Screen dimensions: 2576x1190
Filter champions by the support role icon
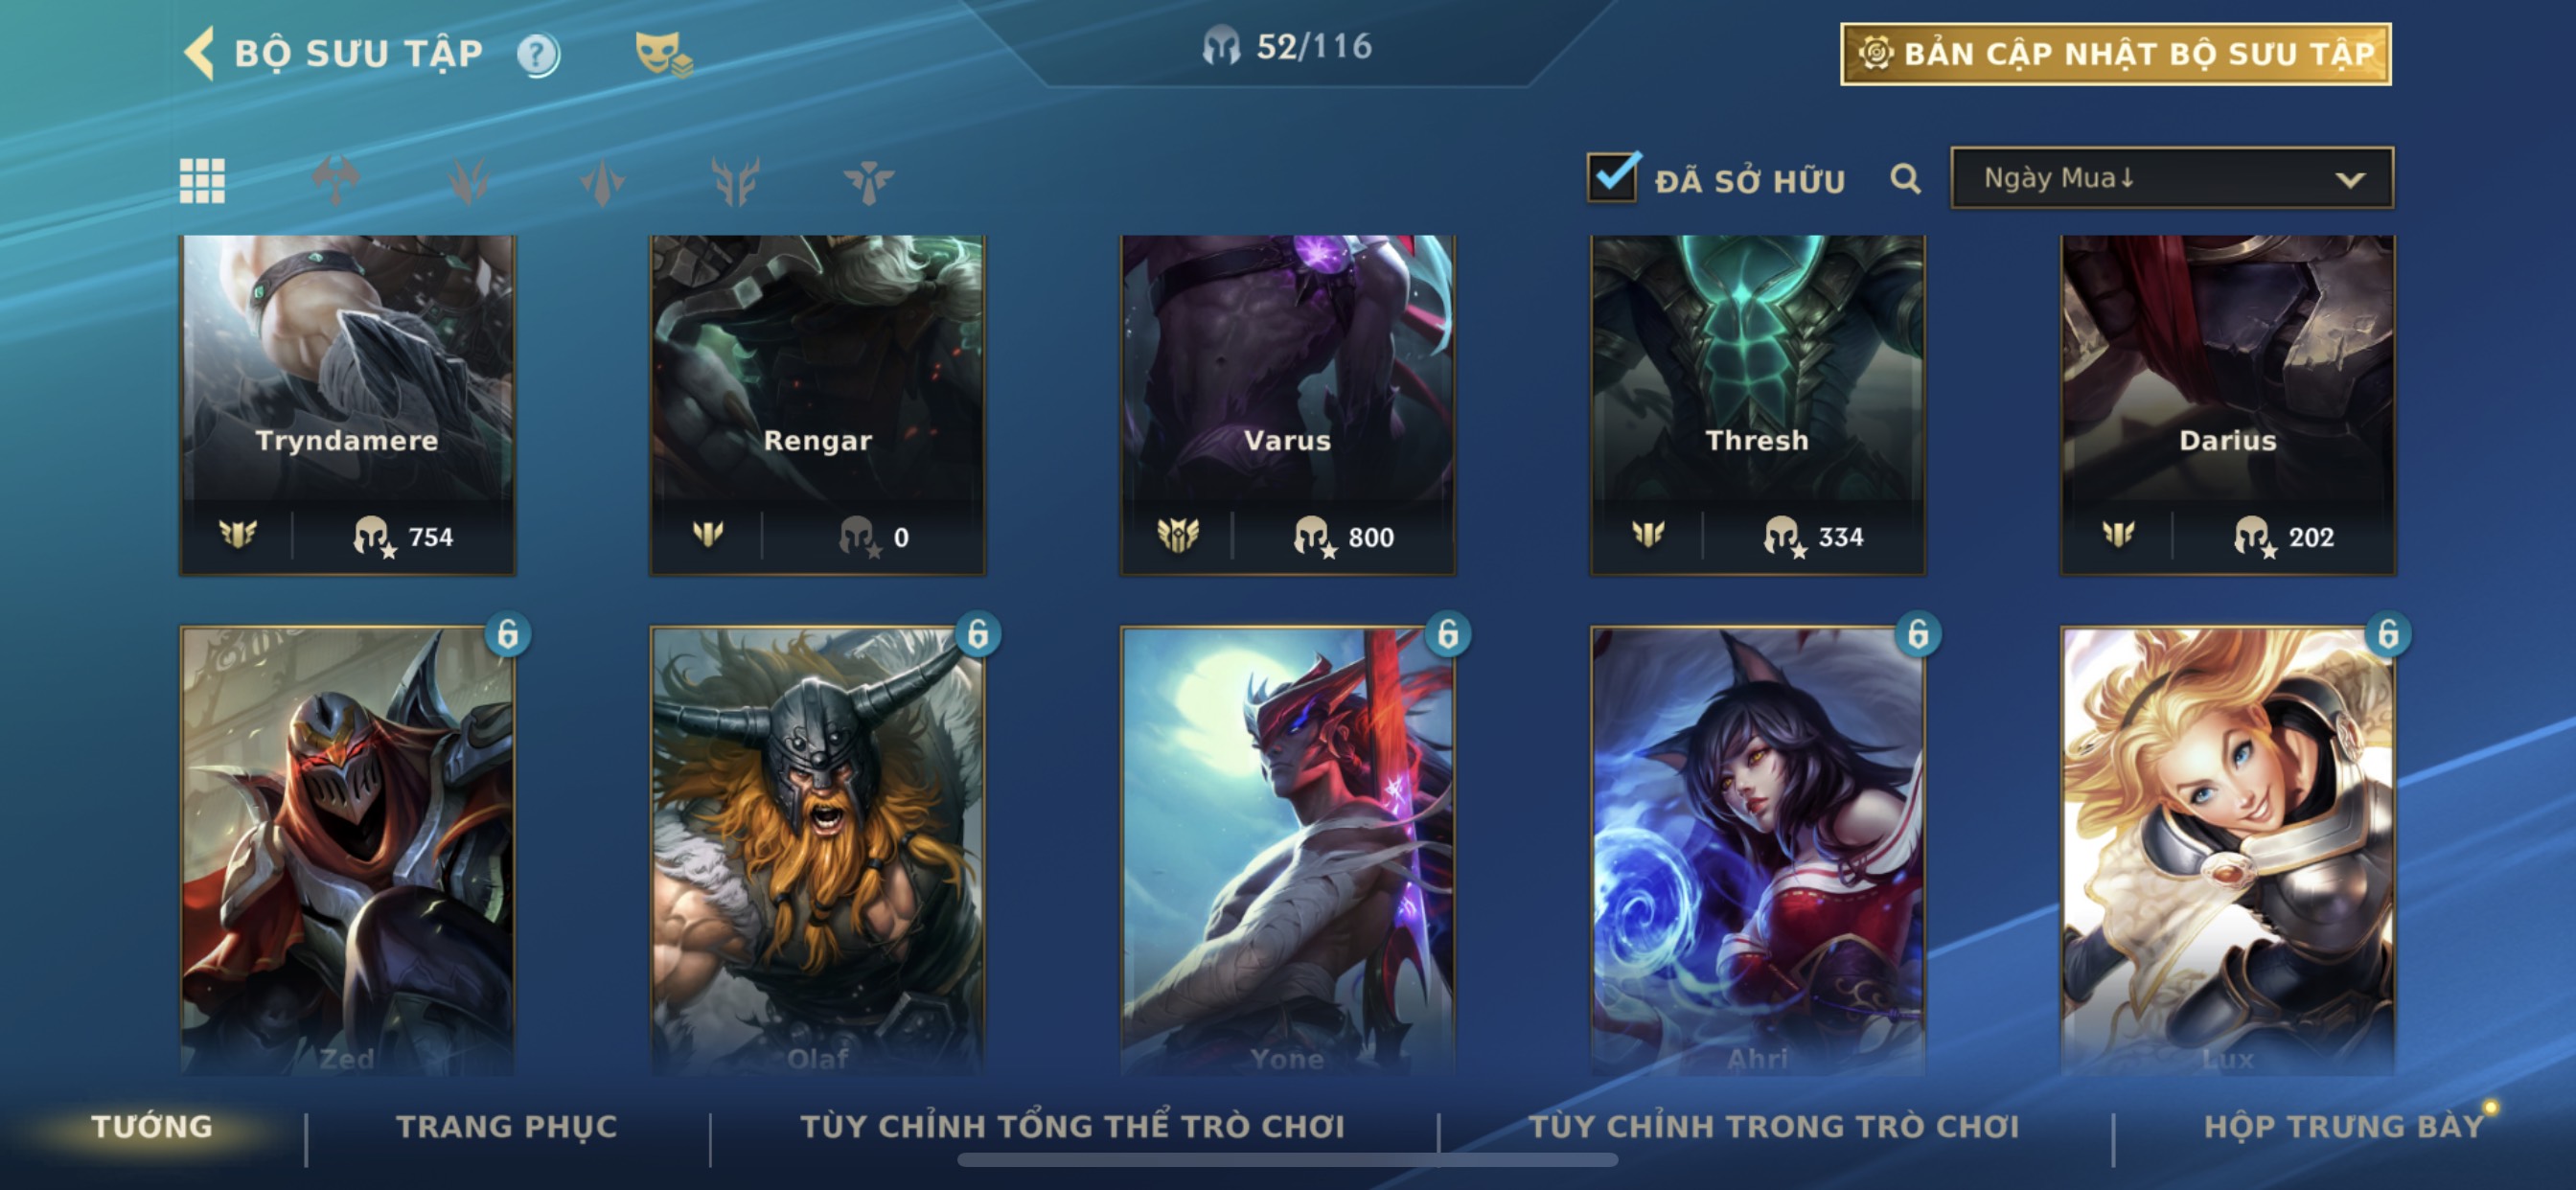[868, 181]
